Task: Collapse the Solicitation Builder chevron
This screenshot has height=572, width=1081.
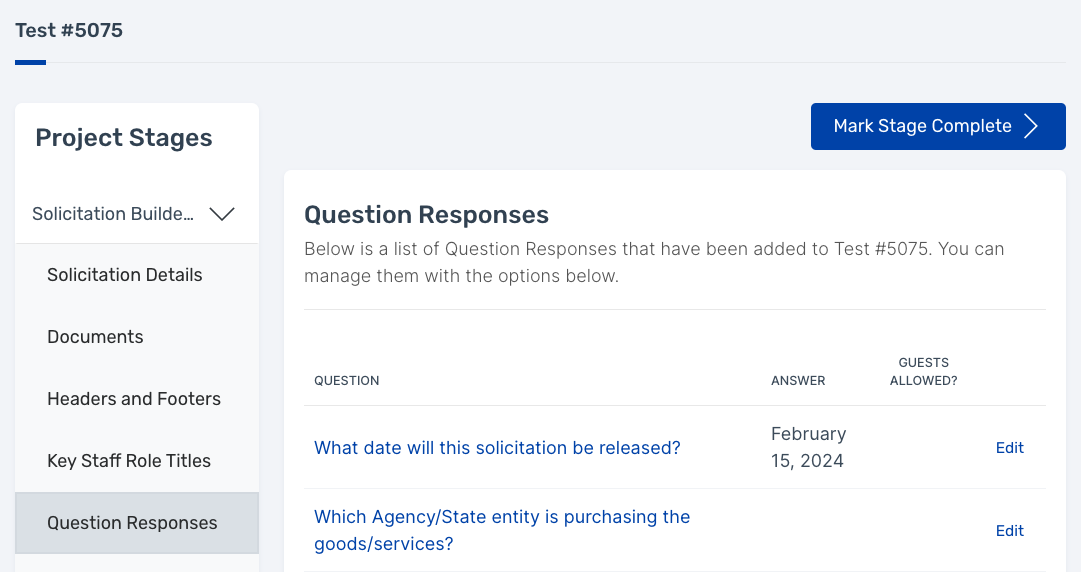Action: tap(222, 214)
